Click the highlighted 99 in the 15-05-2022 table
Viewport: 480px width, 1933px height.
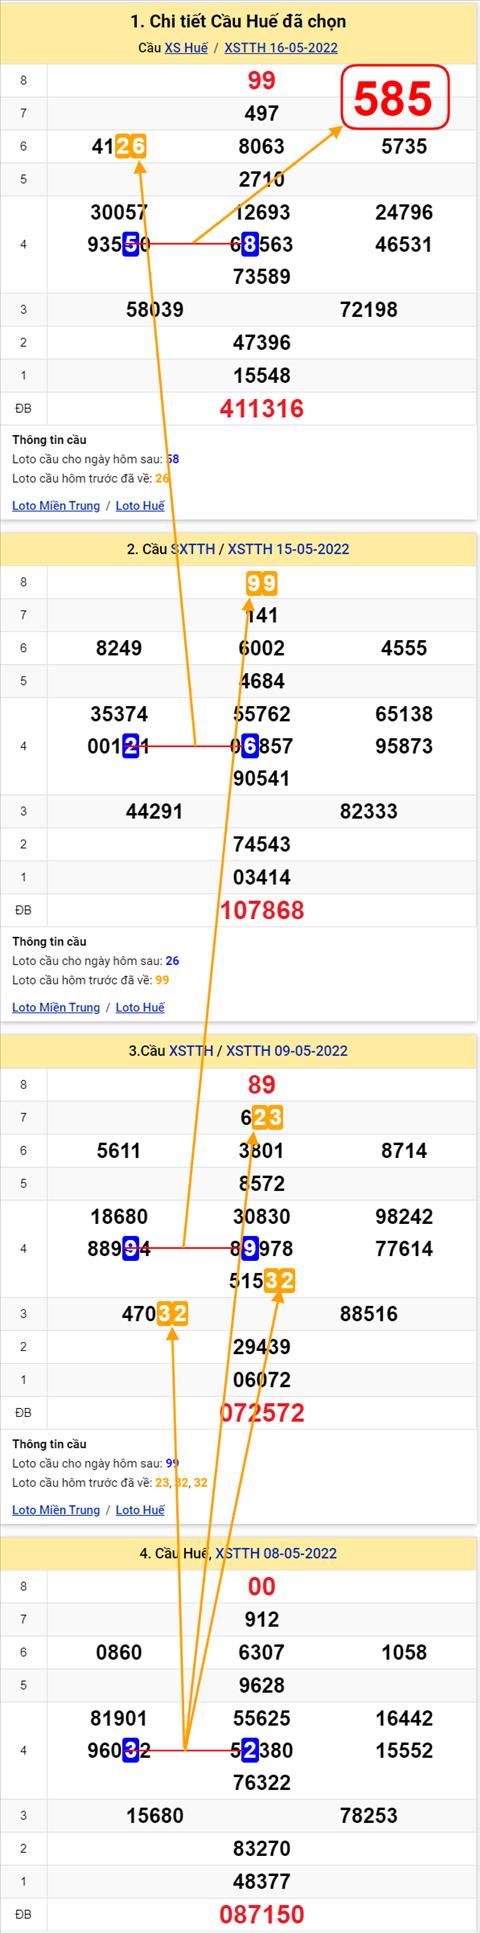click(x=261, y=584)
